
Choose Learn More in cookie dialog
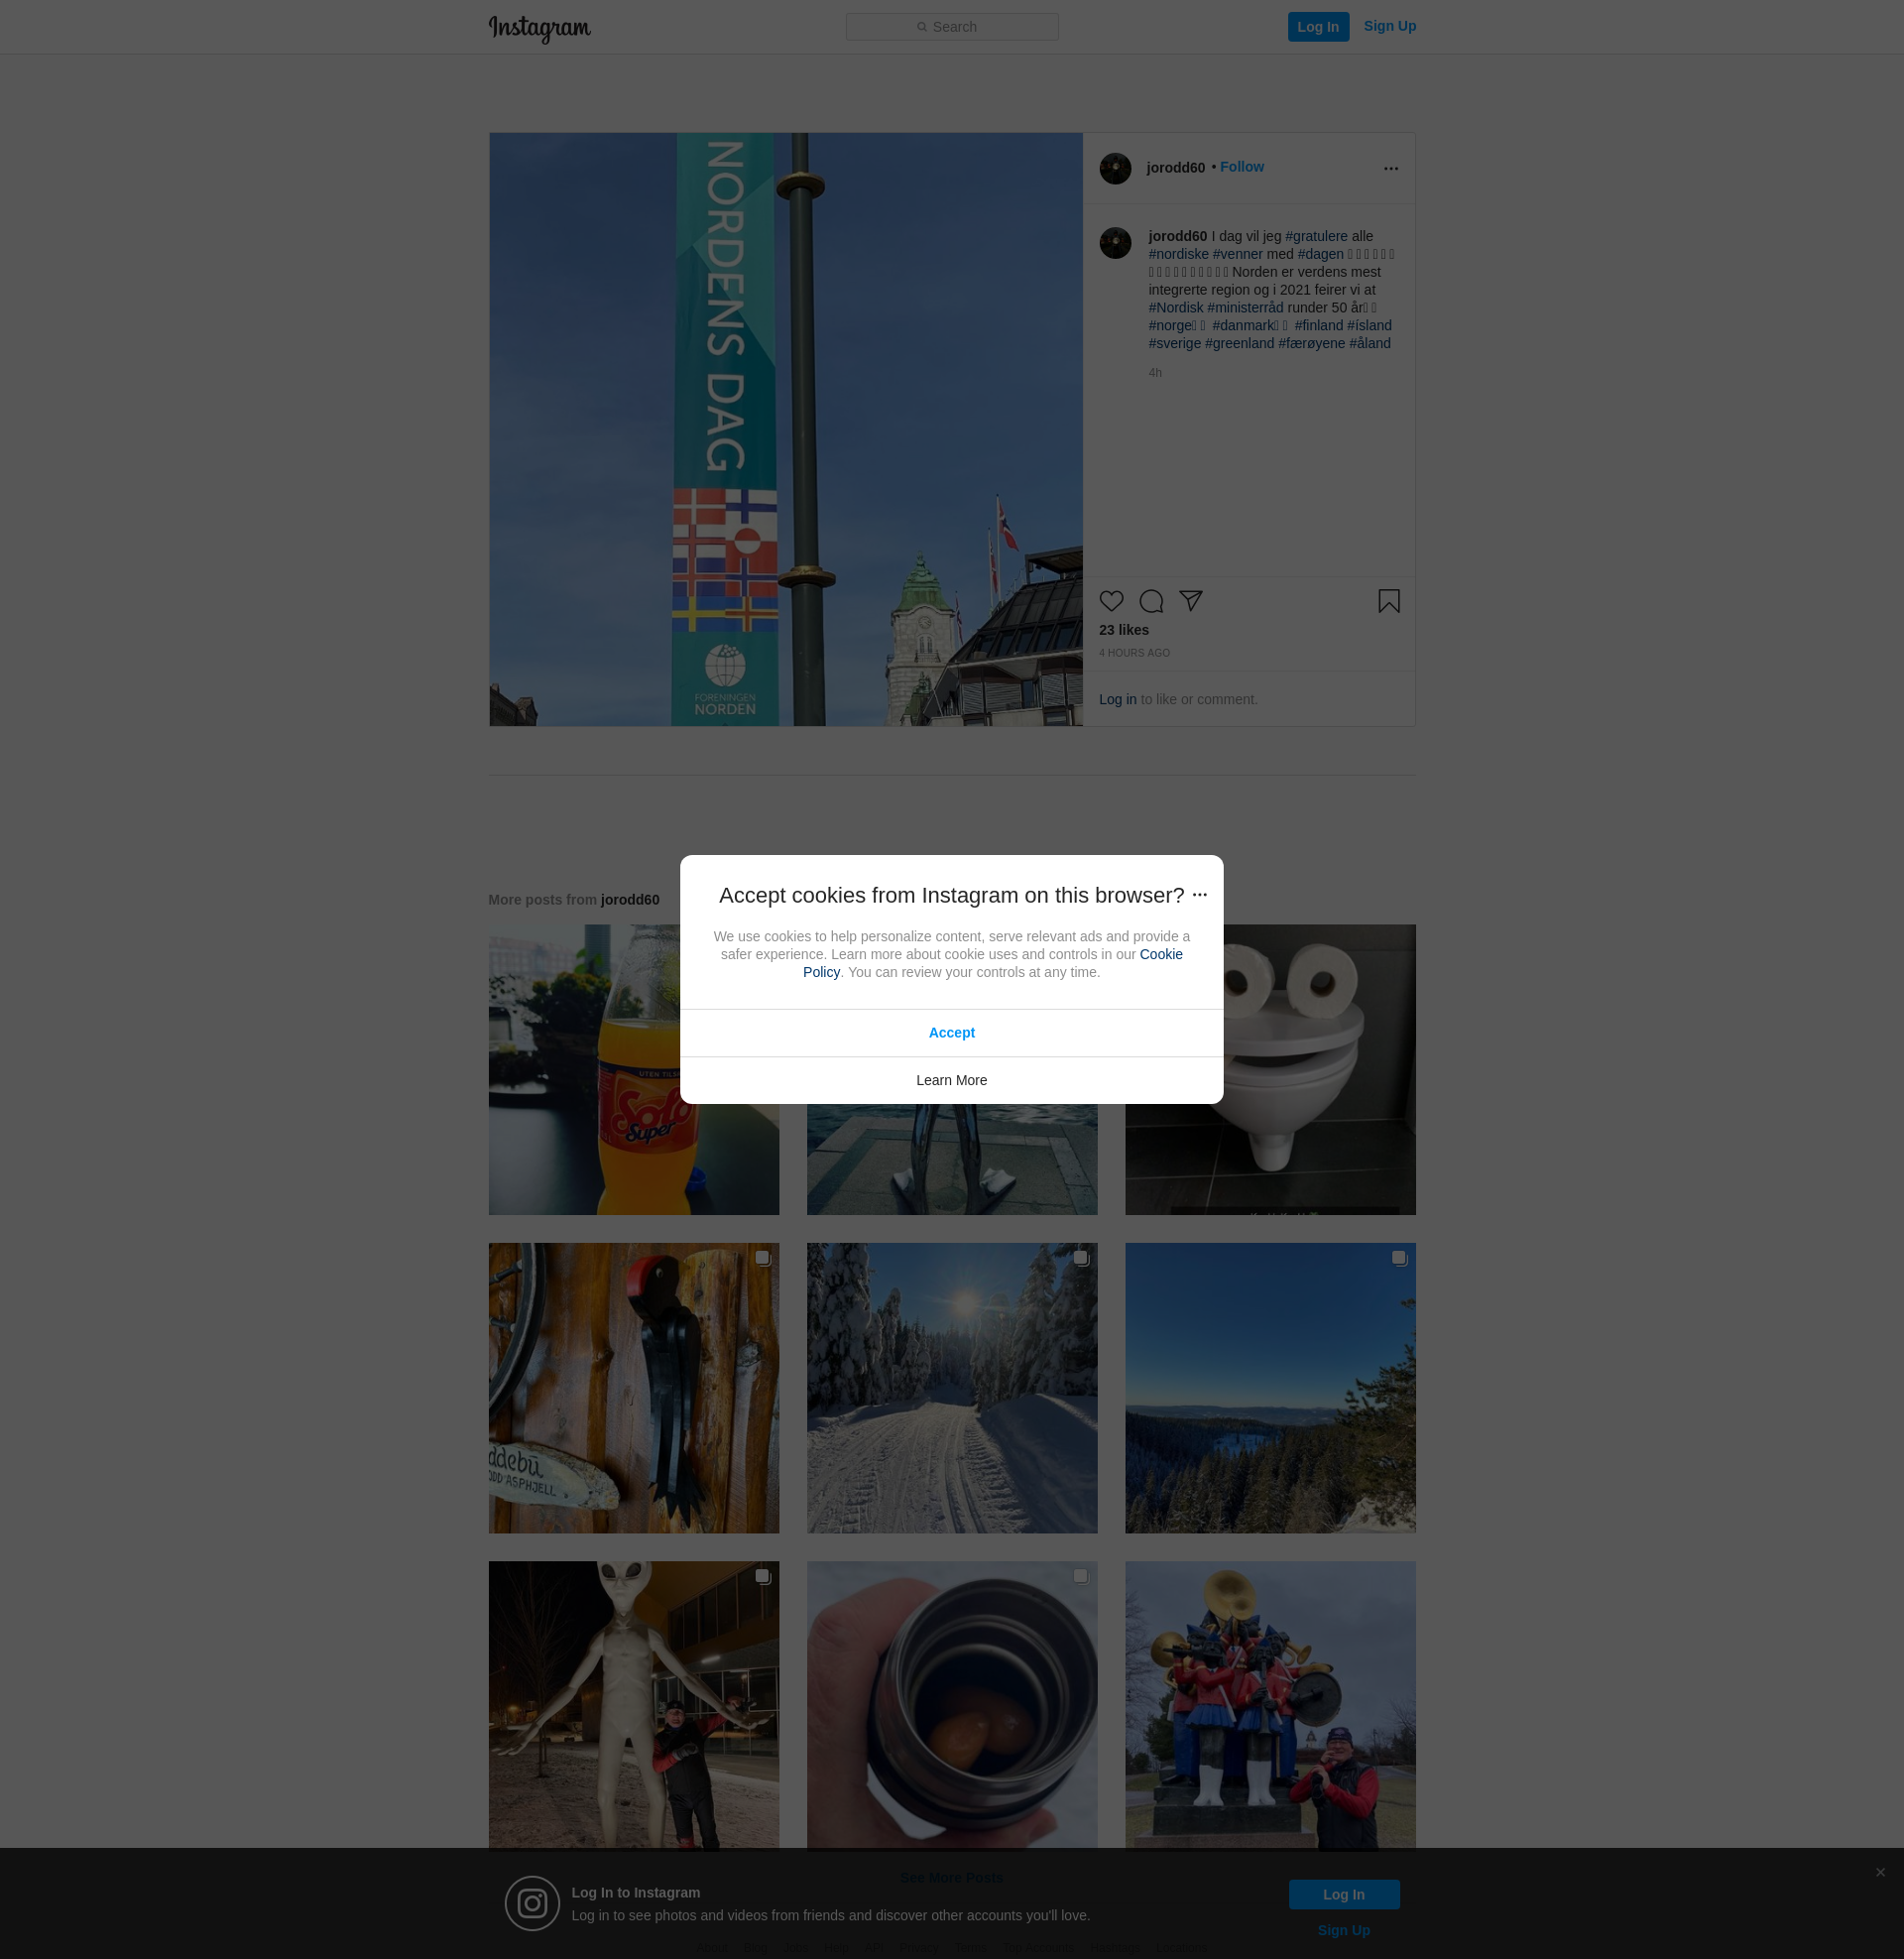point(951,1080)
